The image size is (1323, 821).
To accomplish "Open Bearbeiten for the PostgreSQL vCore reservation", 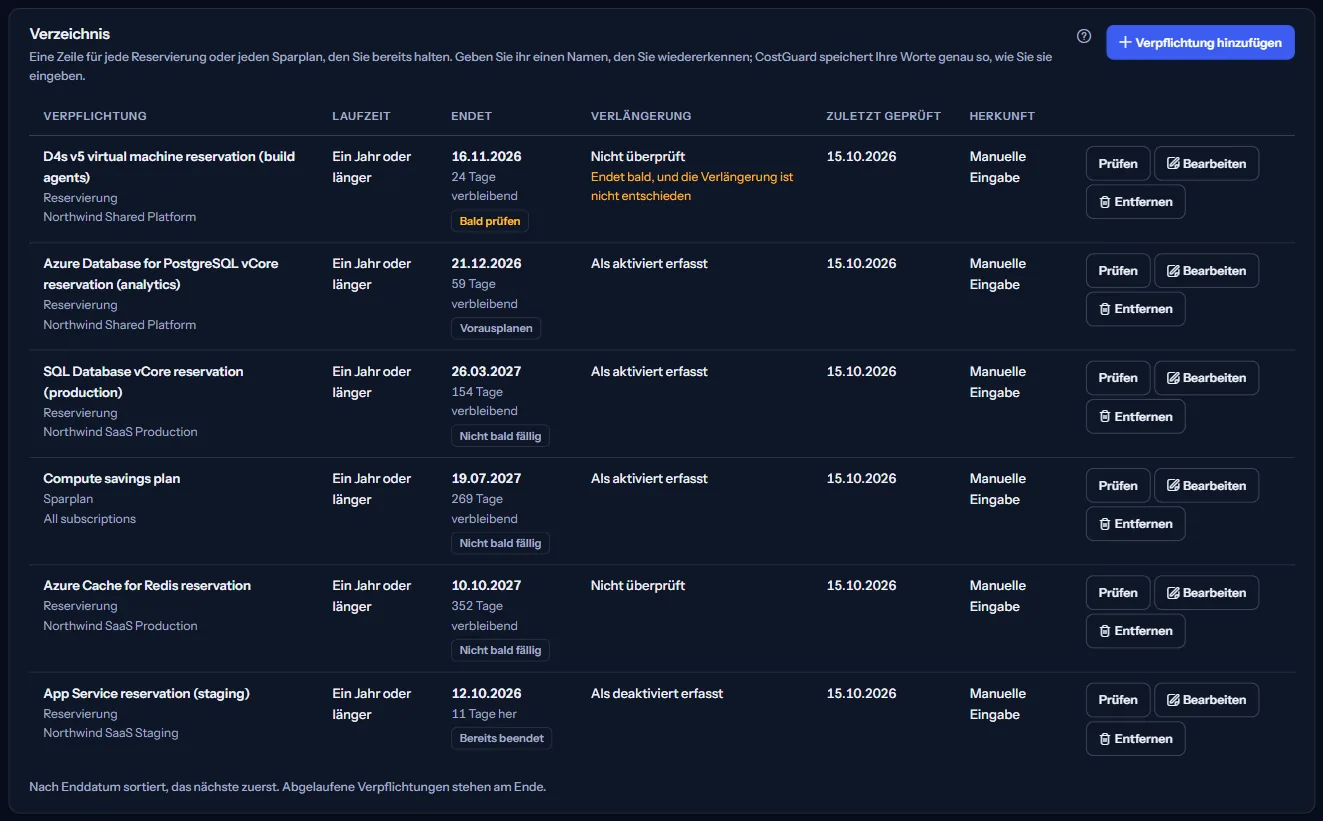I will (1206, 271).
